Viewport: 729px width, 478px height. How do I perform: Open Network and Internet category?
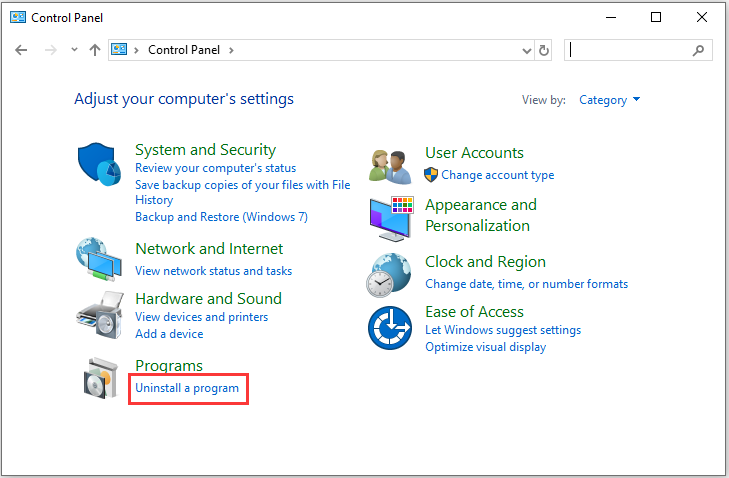click(x=209, y=249)
